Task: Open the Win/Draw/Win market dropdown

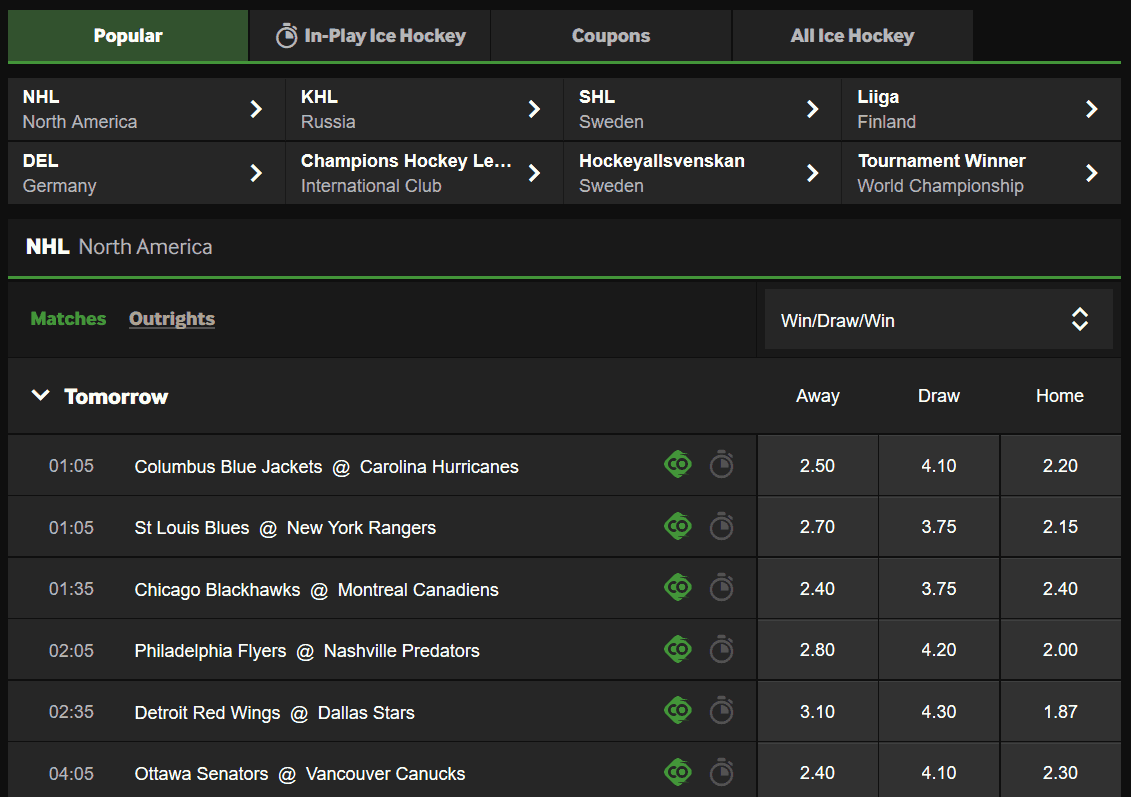Action: tap(938, 320)
